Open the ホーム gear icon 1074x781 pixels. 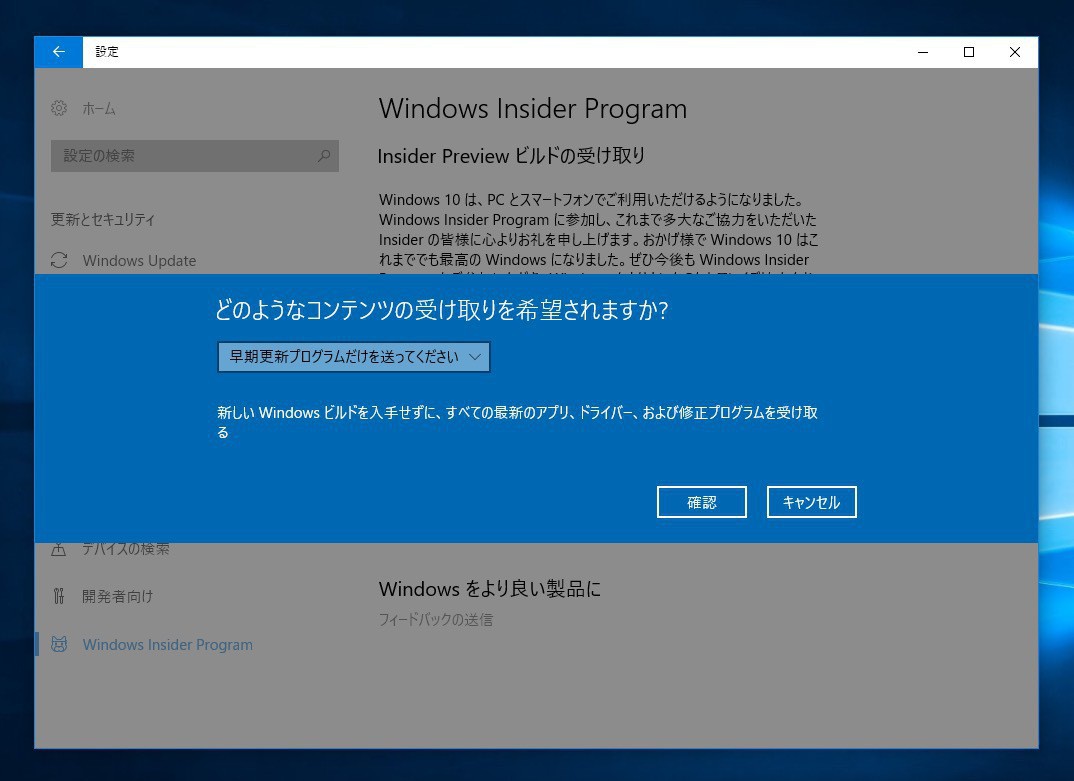[x=59, y=108]
